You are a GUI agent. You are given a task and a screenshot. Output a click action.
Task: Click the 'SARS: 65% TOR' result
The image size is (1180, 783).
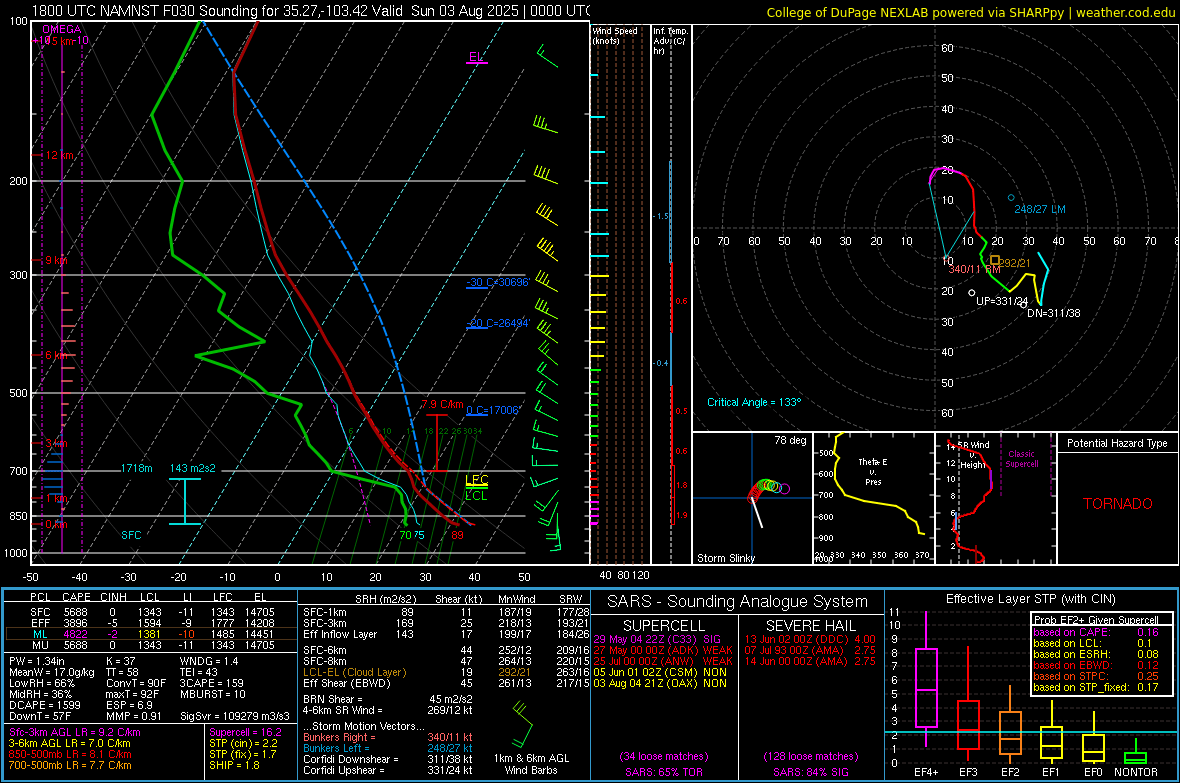click(x=664, y=772)
